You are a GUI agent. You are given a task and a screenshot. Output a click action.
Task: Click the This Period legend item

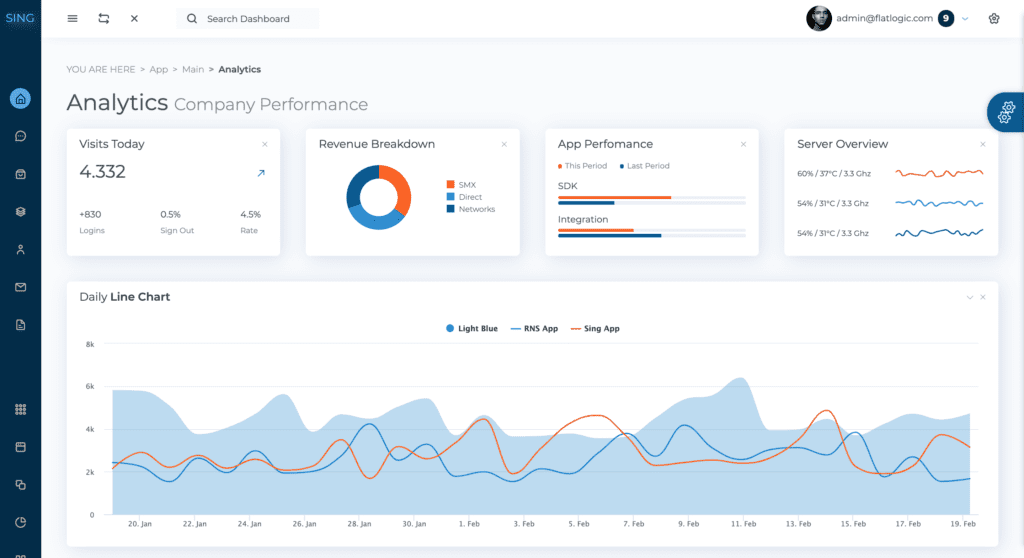583,166
